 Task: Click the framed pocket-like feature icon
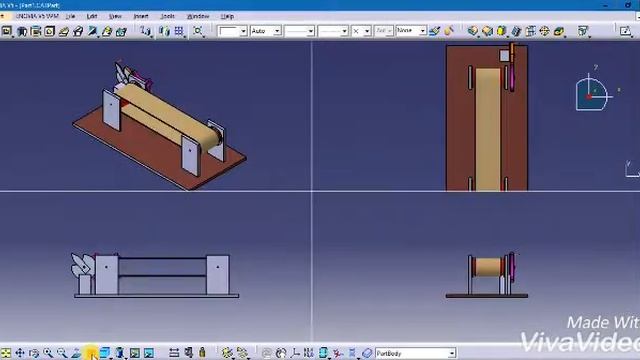[36, 31]
